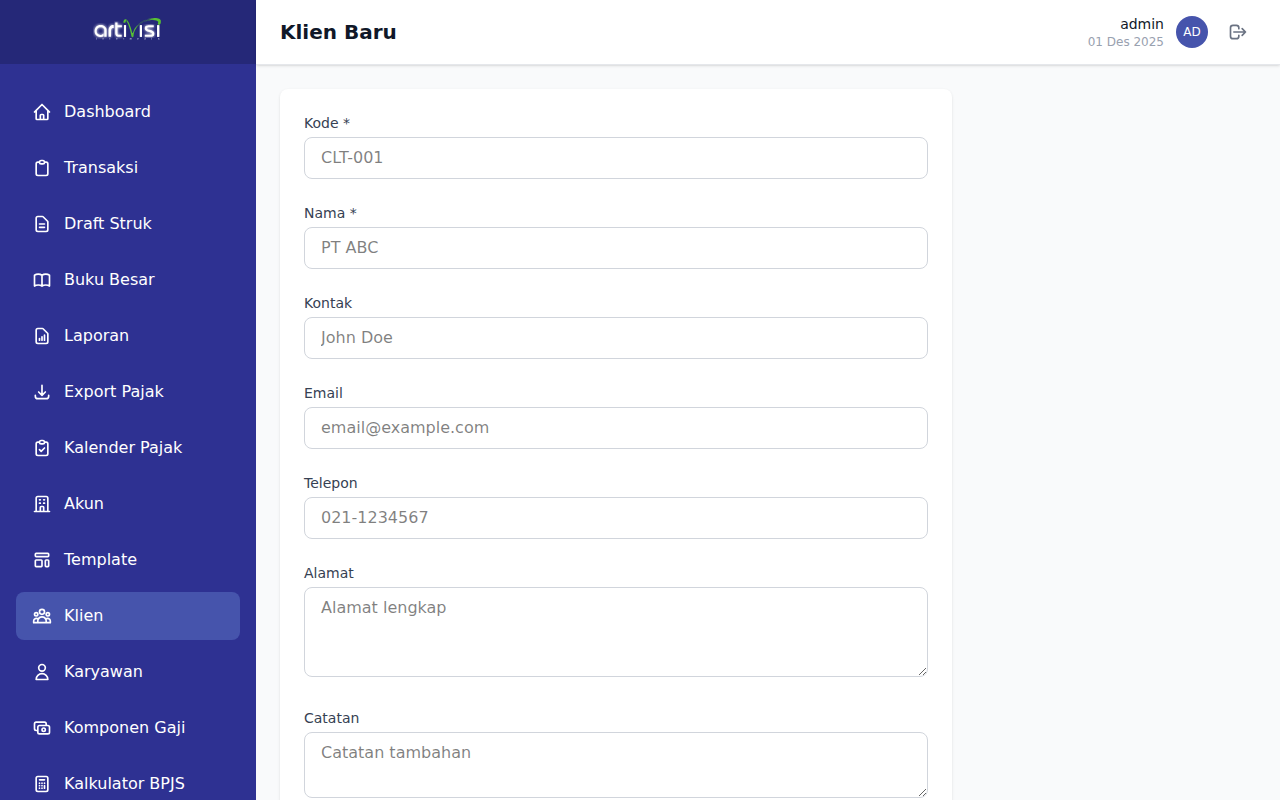Open the Laporan menu item
The height and width of the screenshot is (800, 1280).
click(x=96, y=336)
